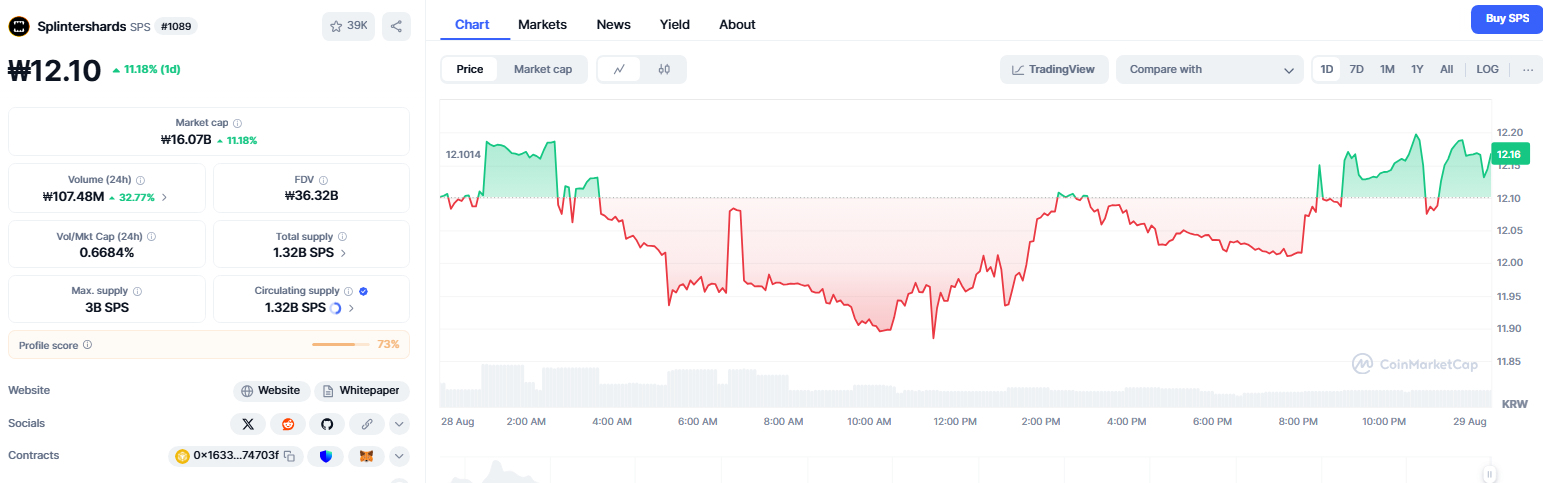Open the Markets tab
Image resolution: width=1543 pixels, height=483 pixels.
tap(542, 24)
